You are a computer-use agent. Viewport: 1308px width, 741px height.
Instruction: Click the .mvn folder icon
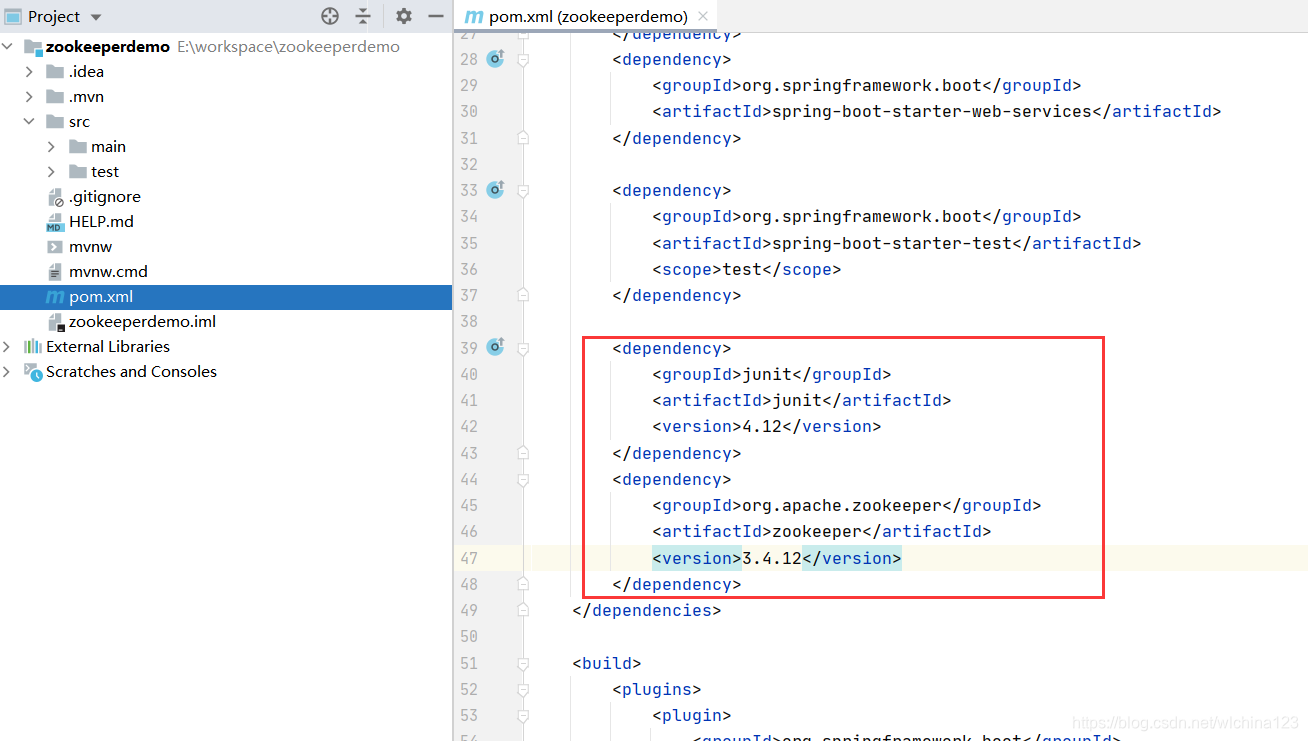point(55,97)
